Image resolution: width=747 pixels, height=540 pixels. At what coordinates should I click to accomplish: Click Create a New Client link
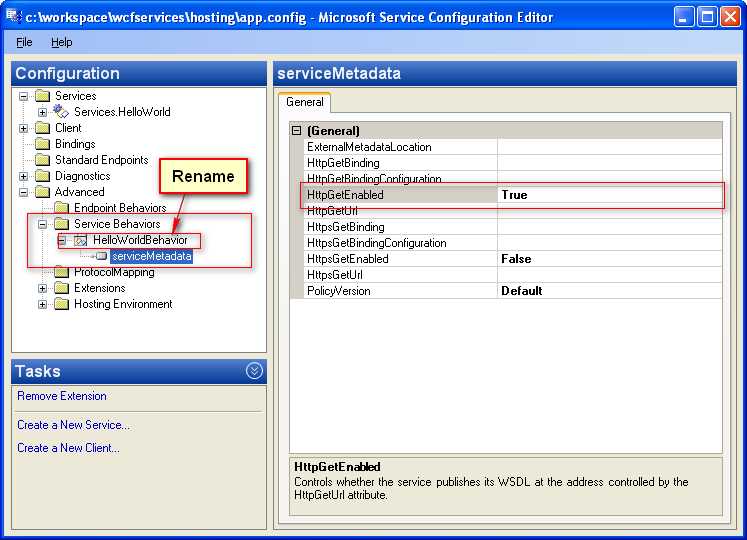click(68, 448)
